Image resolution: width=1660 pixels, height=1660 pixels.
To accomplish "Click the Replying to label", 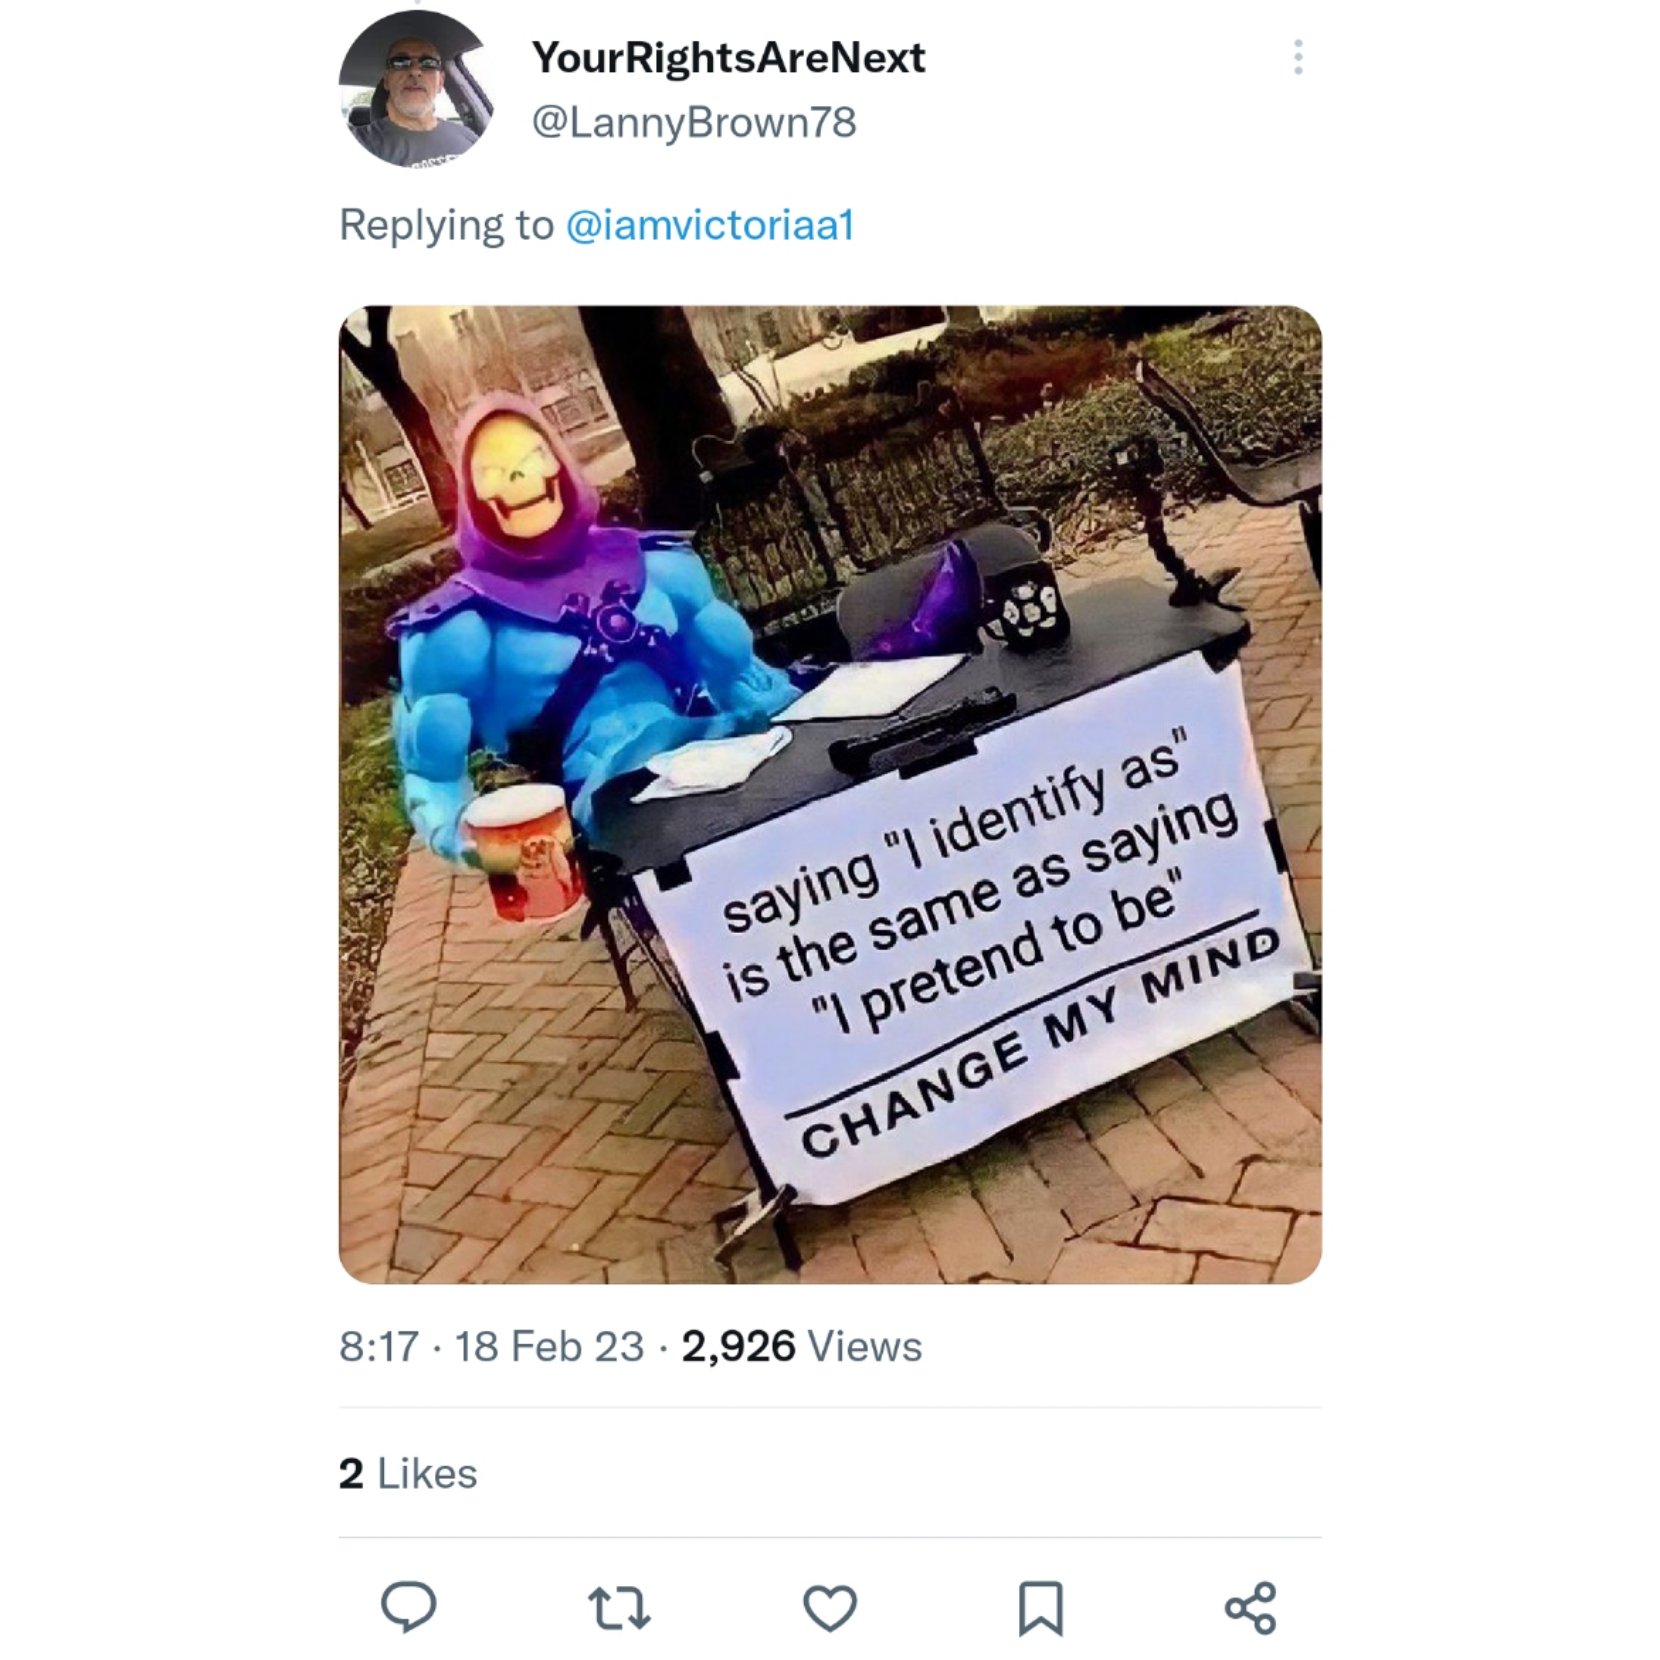I will (446, 225).
